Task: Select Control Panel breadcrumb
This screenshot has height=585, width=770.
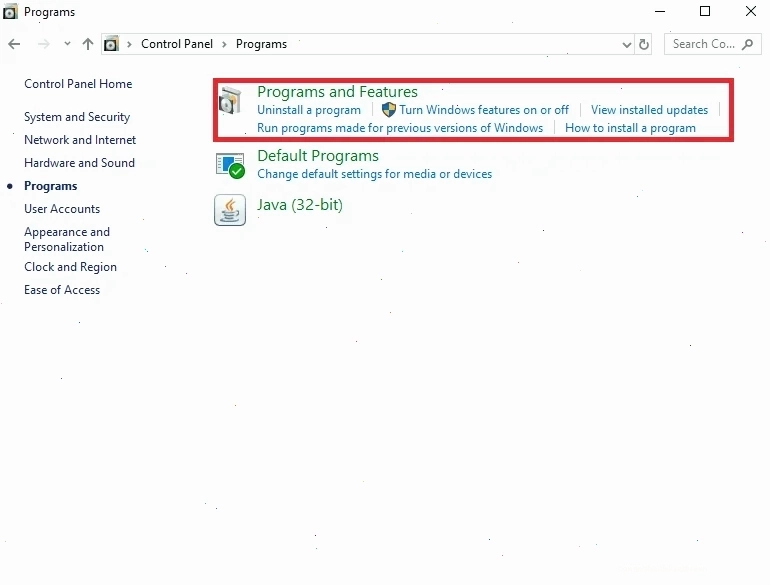Action: click(177, 44)
